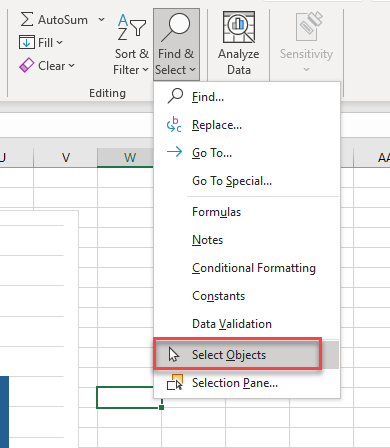The width and height of the screenshot is (390, 448).
Task: Select column W header
Action: 125,157
